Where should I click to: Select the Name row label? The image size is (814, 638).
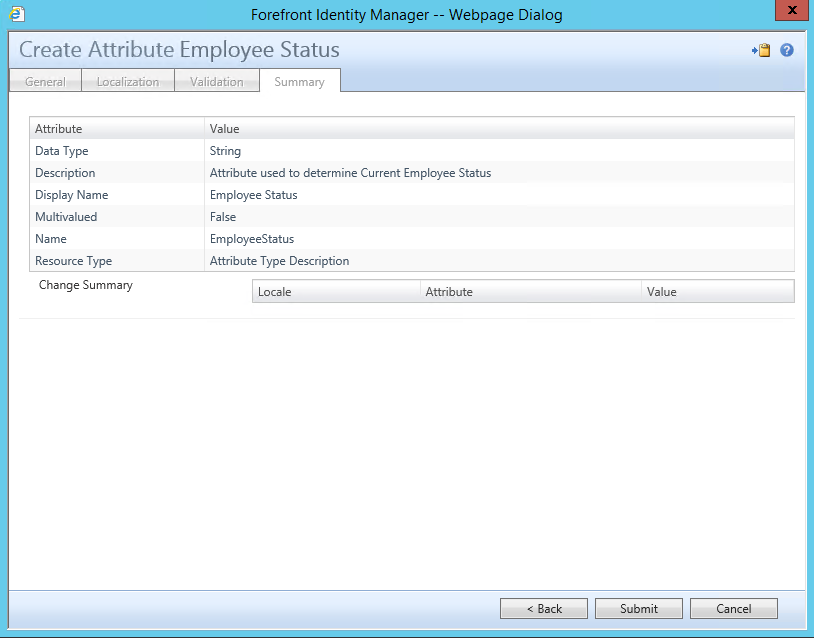(x=51, y=239)
